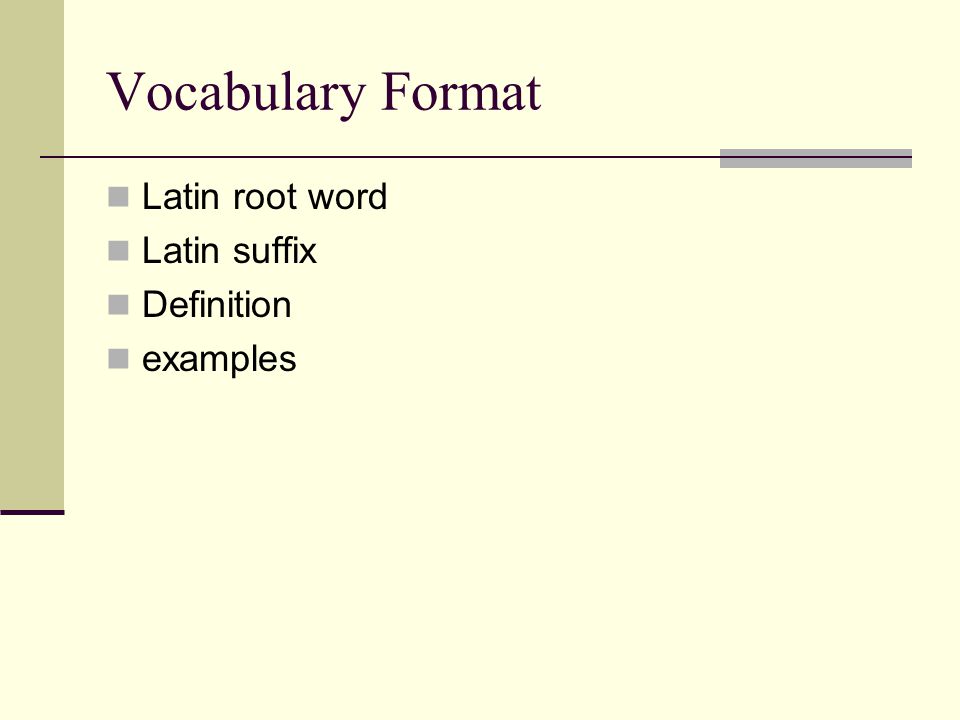
Task: Click the gray accent rectangle on divider line
Action: 816,158
